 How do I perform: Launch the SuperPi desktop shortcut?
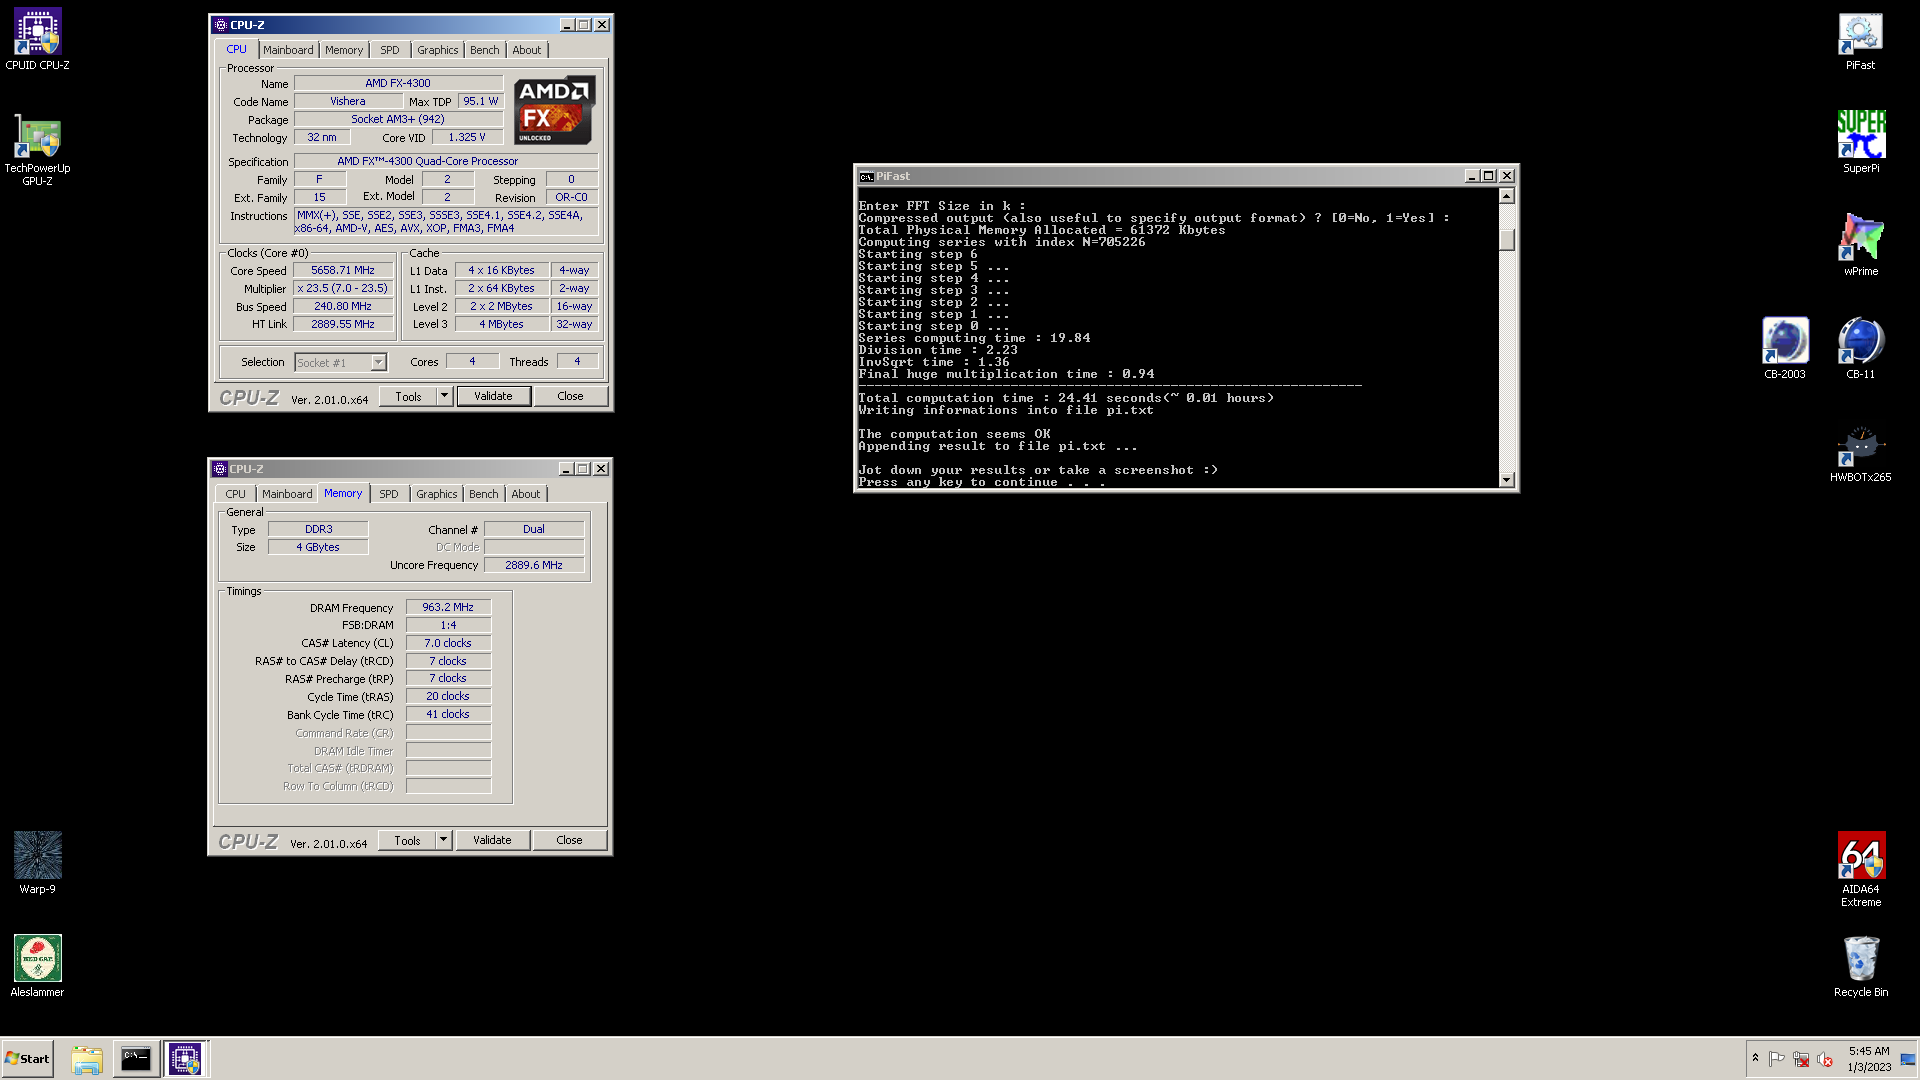[x=1860, y=142]
